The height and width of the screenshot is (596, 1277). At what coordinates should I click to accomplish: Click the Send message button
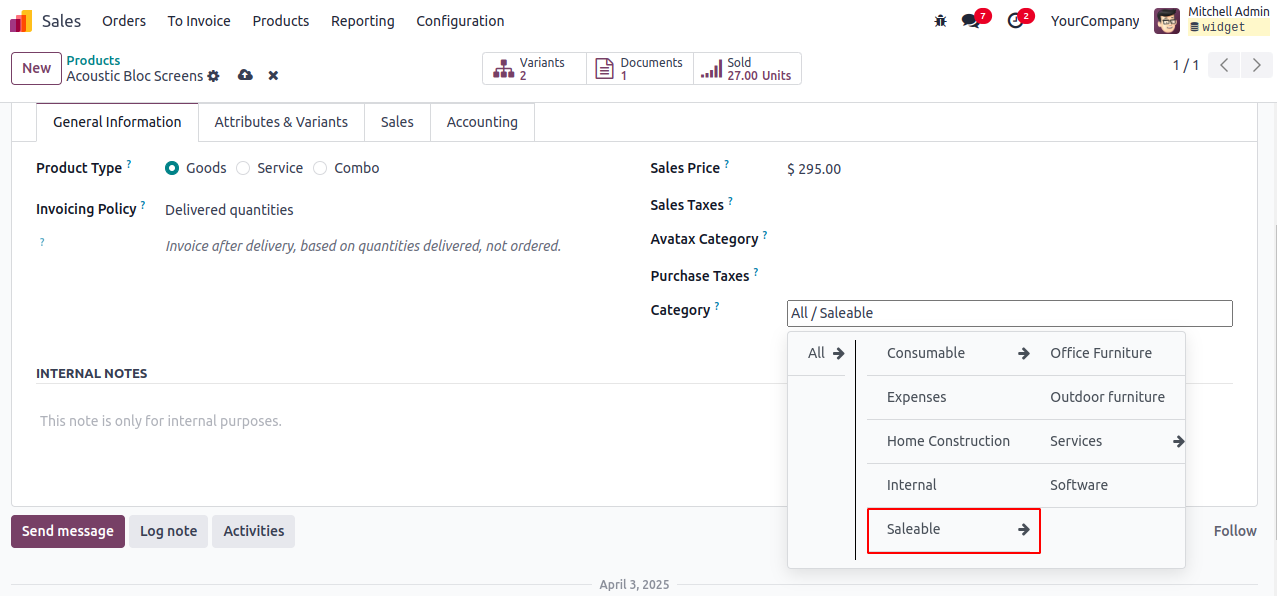[x=68, y=531]
